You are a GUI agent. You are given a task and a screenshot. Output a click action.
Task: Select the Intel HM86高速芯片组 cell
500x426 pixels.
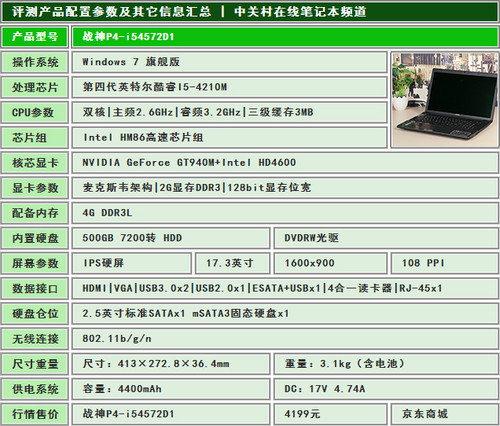click(229, 137)
